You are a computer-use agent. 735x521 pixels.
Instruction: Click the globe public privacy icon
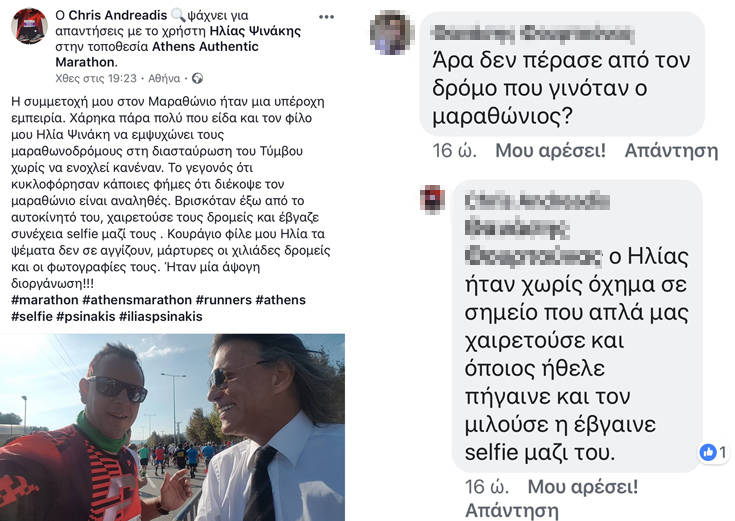click(198, 78)
